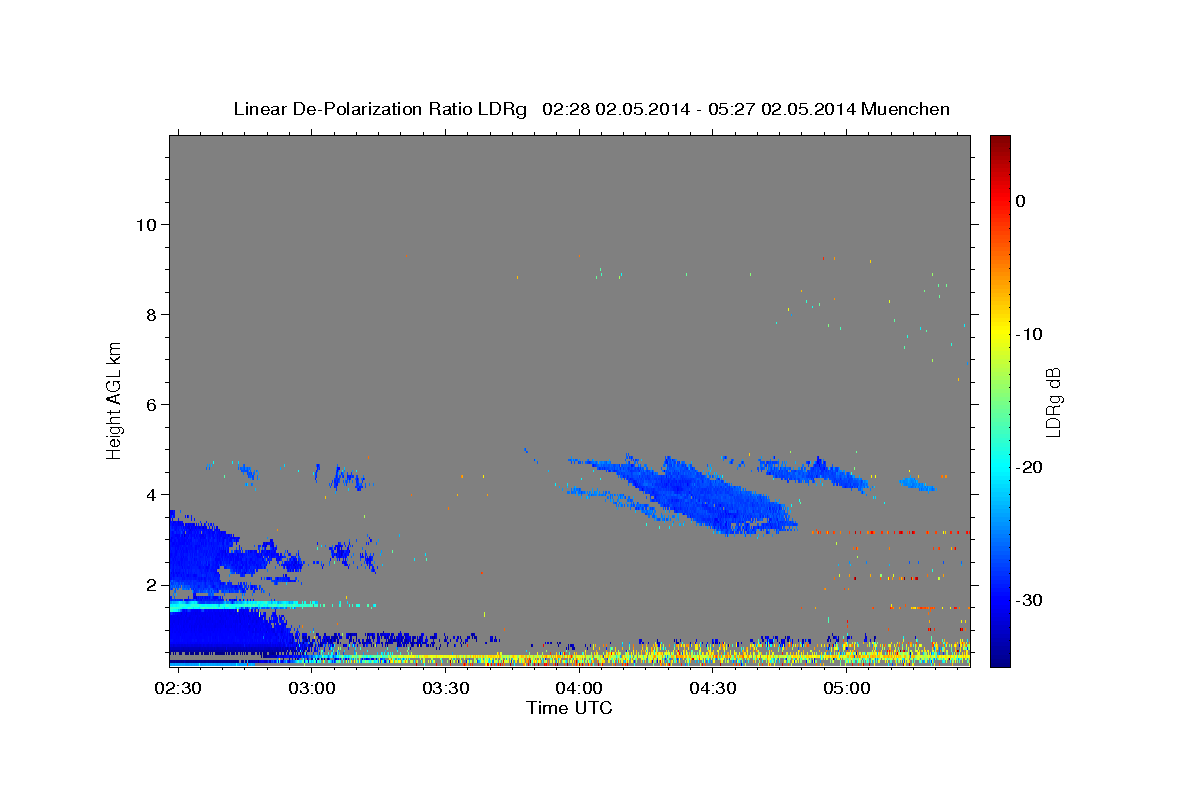Click the 05:00 time tick label

846,690
